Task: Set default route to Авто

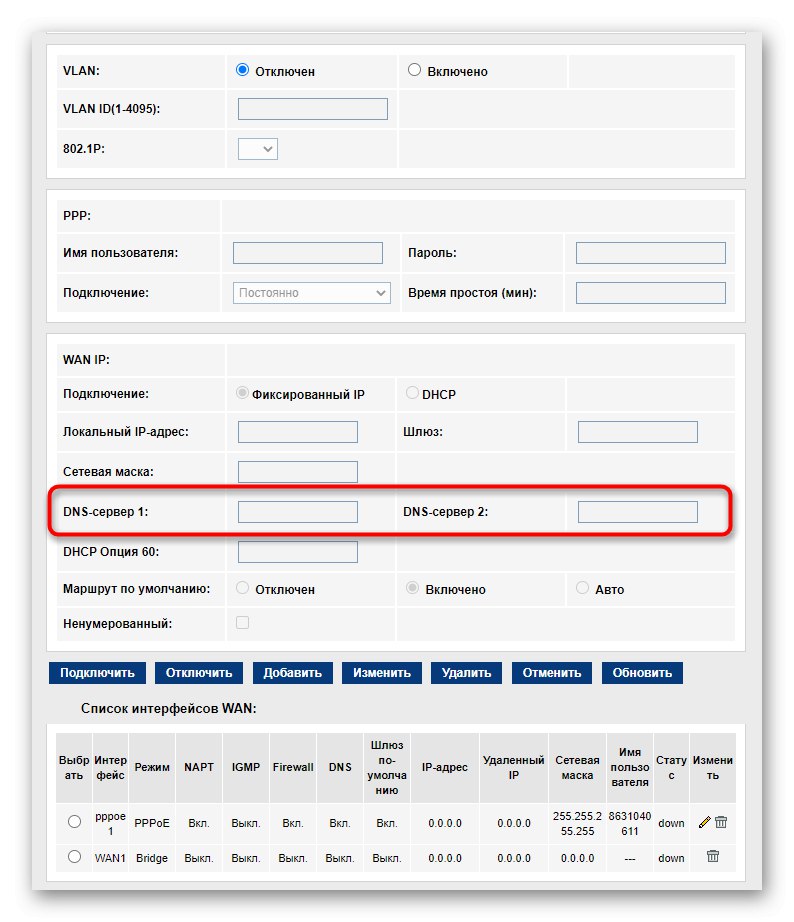Action: point(582,588)
